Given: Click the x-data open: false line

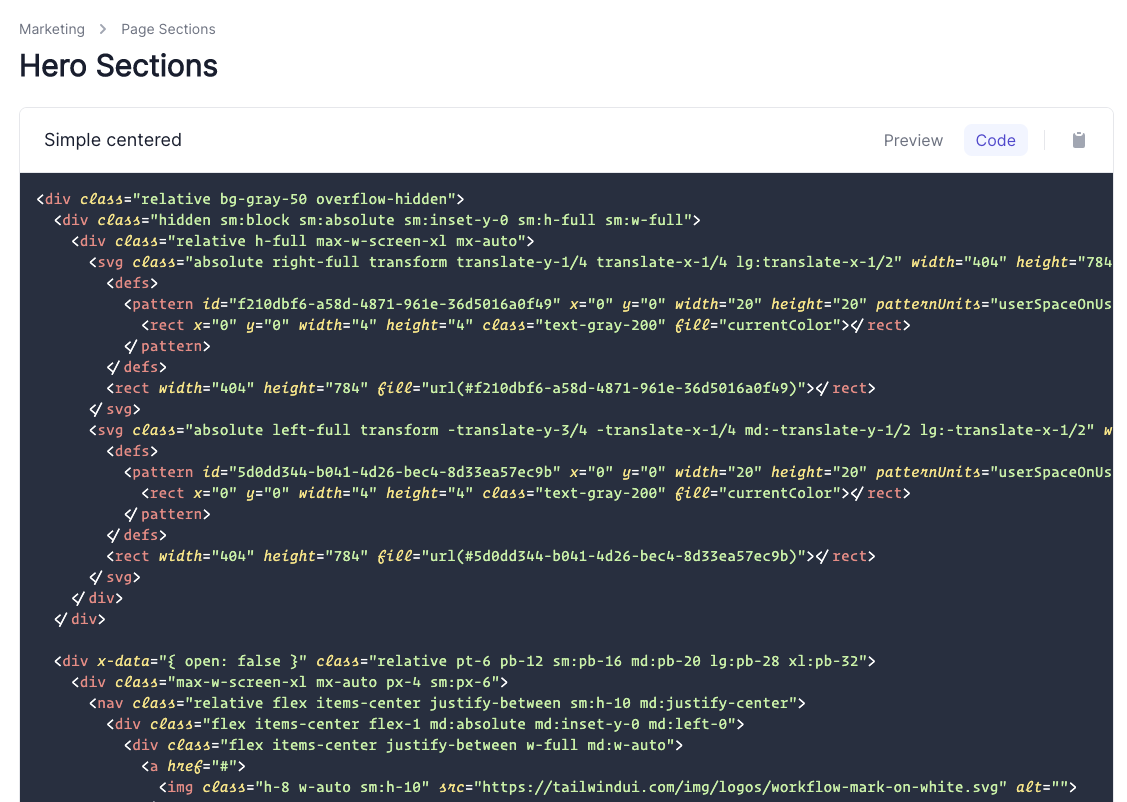Looking at the screenshot, I should click(465, 661).
